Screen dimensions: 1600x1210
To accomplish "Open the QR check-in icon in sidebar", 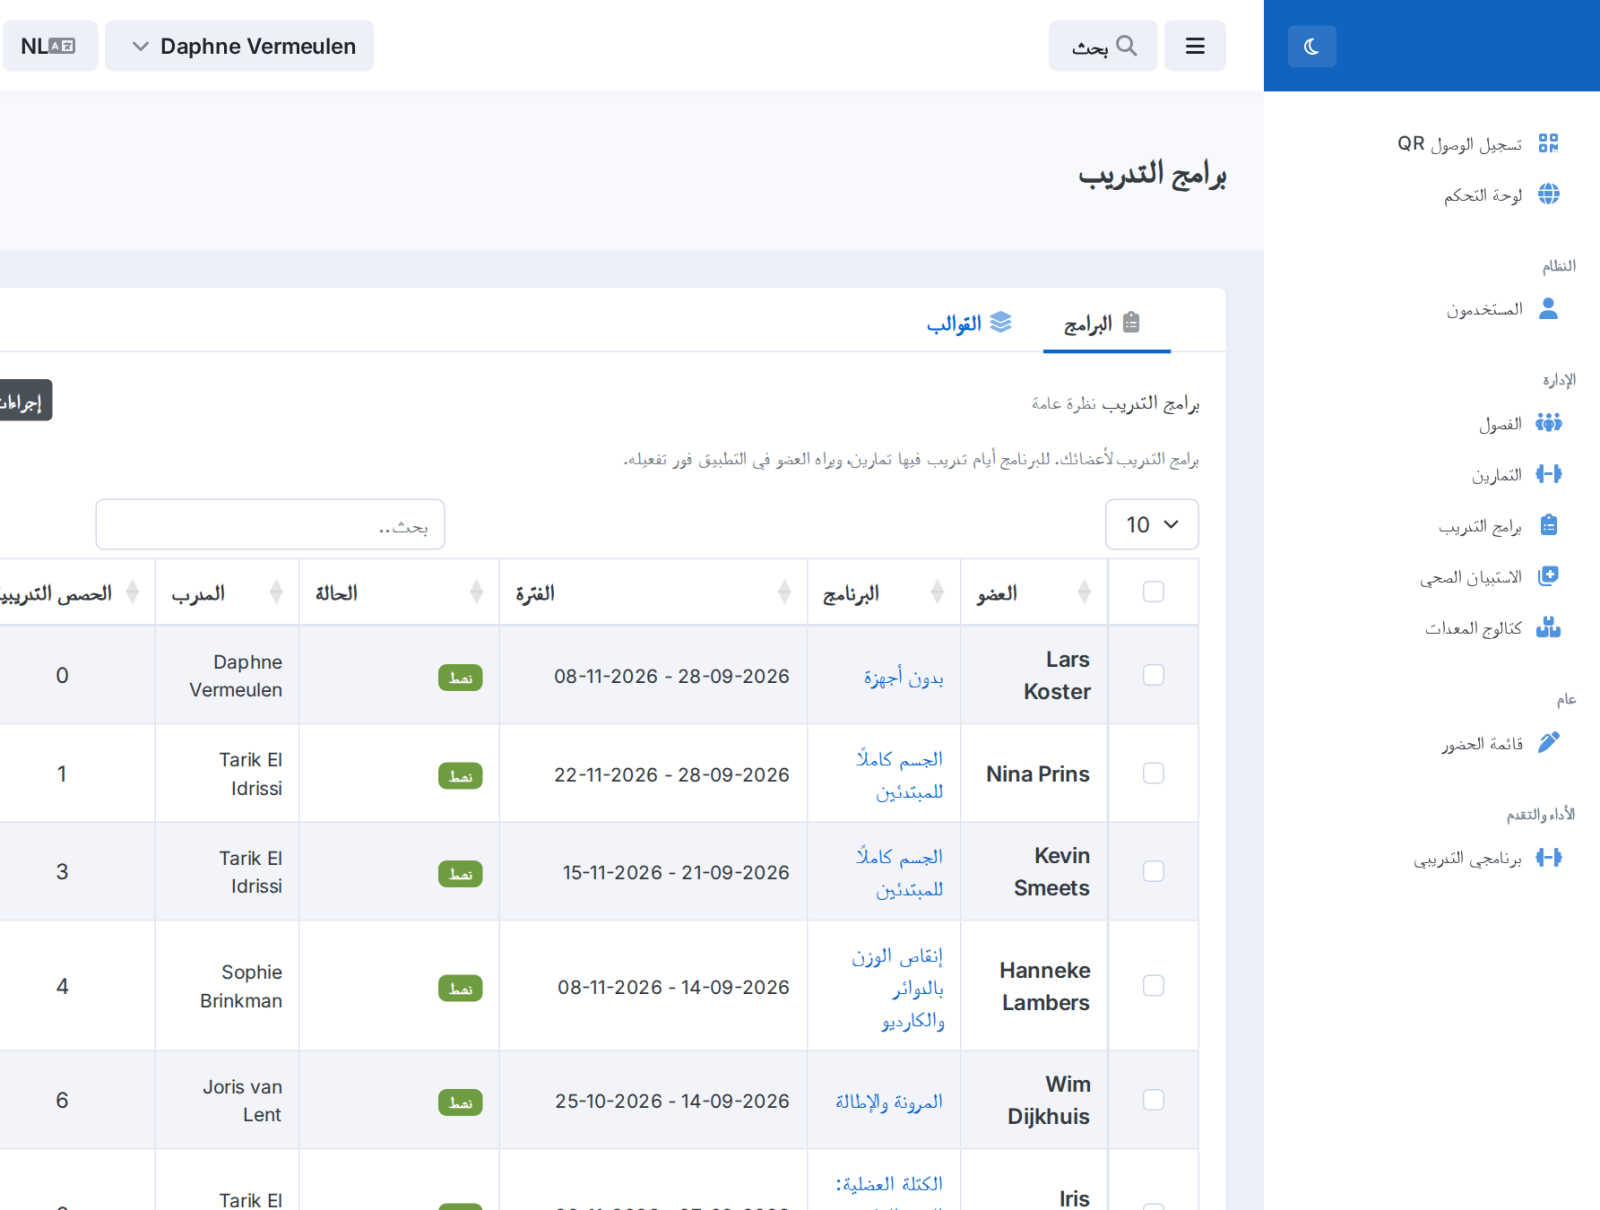I will (x=1548, y=143).
